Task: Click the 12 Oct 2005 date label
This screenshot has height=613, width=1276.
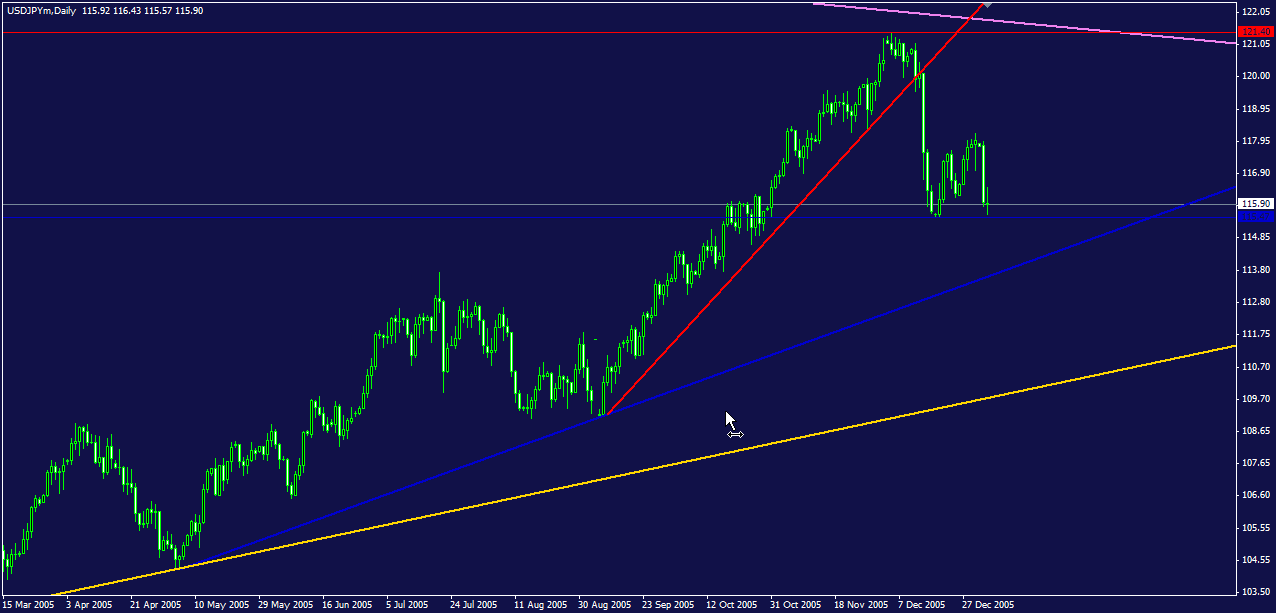Action: pos(730,605)
